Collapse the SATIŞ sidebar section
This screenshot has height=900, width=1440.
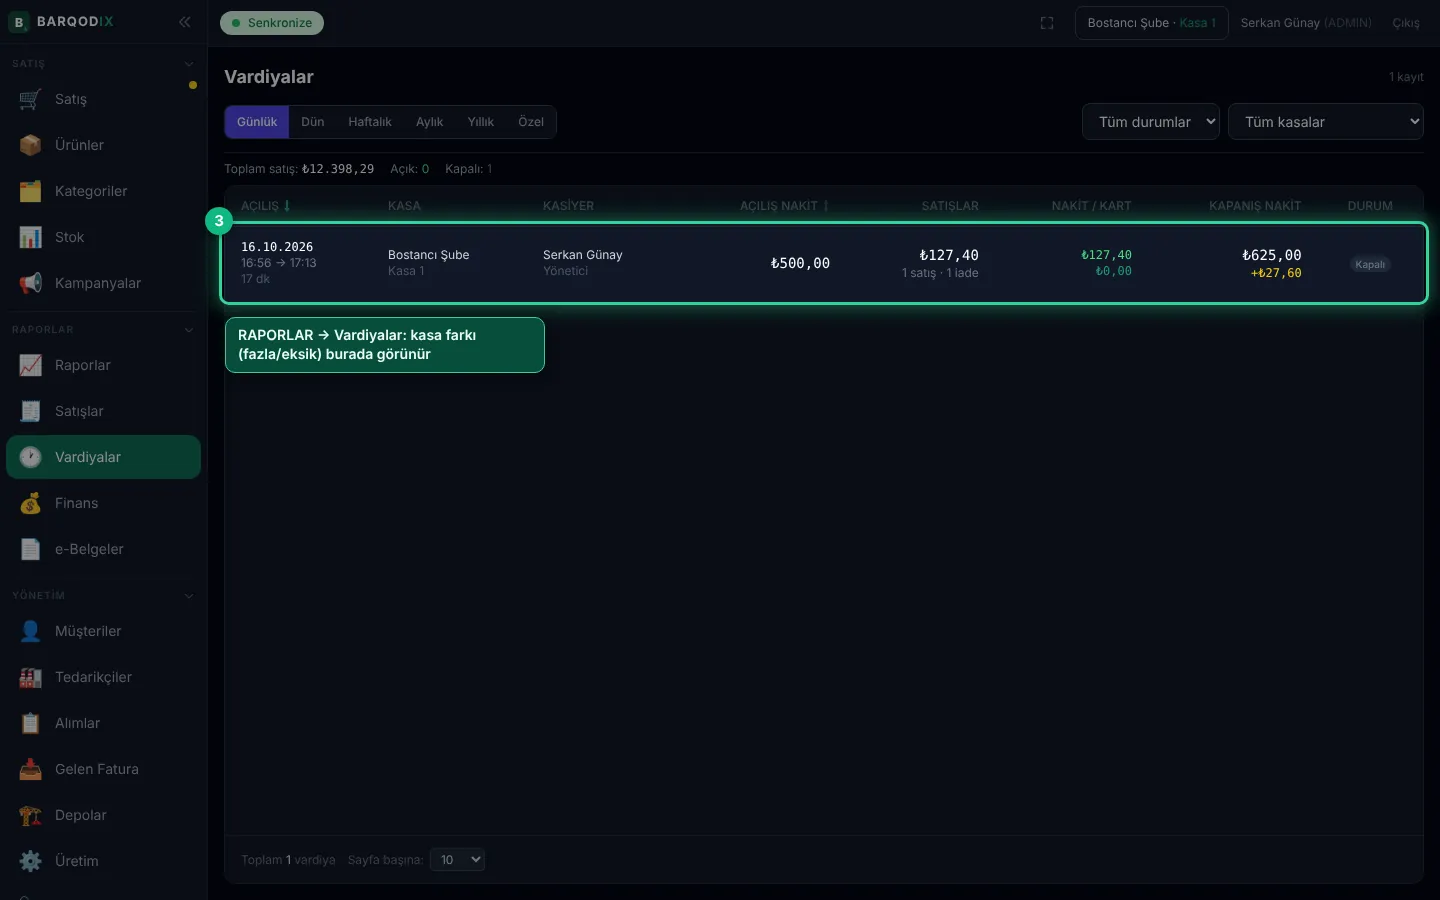click(189, 64)
